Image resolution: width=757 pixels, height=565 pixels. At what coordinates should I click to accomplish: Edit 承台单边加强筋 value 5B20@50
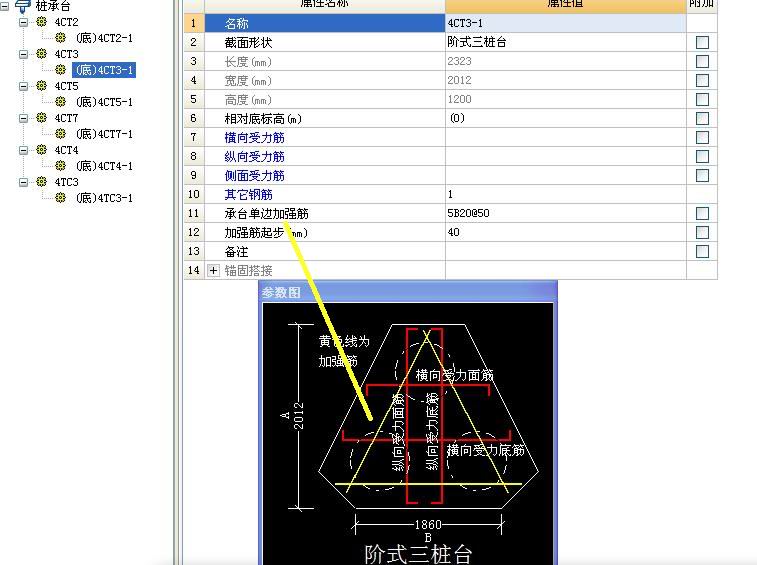pos(565,213)
